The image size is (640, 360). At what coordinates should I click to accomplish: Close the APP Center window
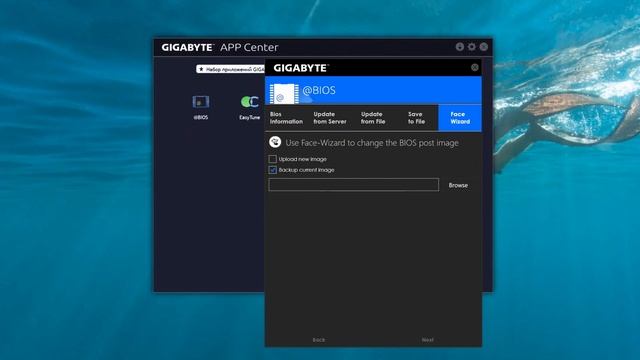[x=484, y=47]
